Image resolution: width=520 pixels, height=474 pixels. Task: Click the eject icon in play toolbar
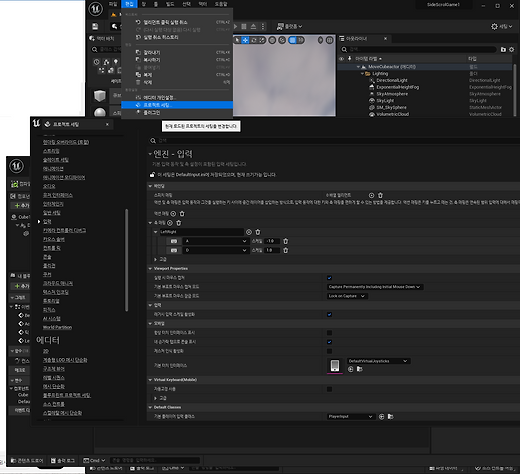click(253, 26)
